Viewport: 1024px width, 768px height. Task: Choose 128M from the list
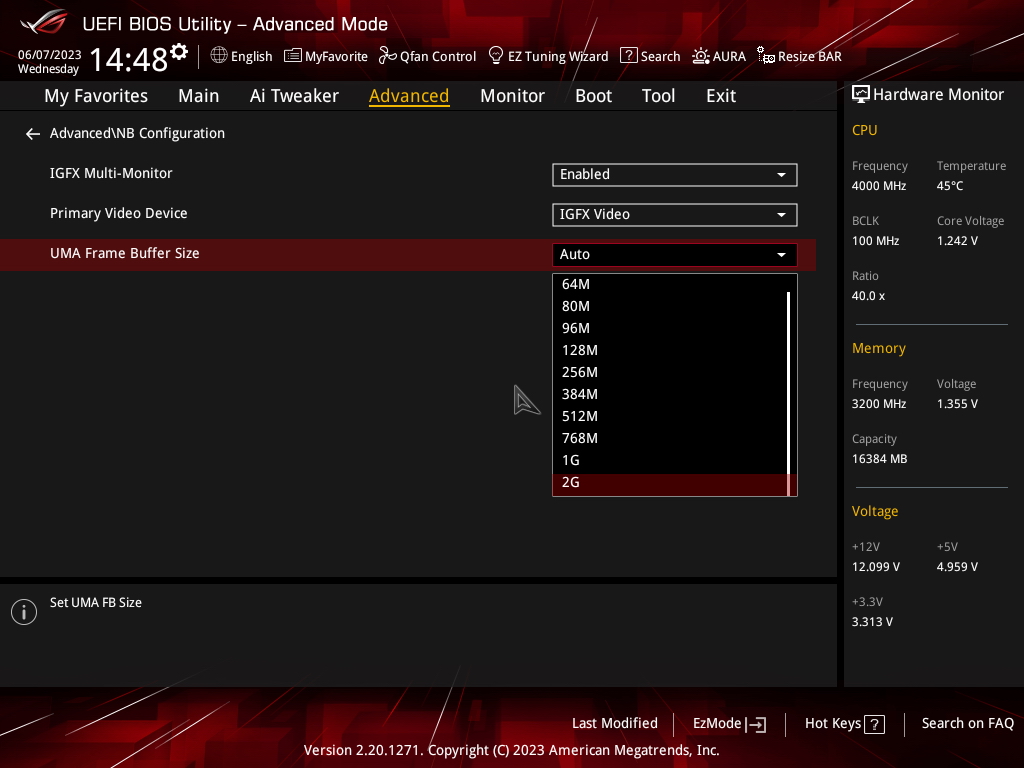point(670,350)
